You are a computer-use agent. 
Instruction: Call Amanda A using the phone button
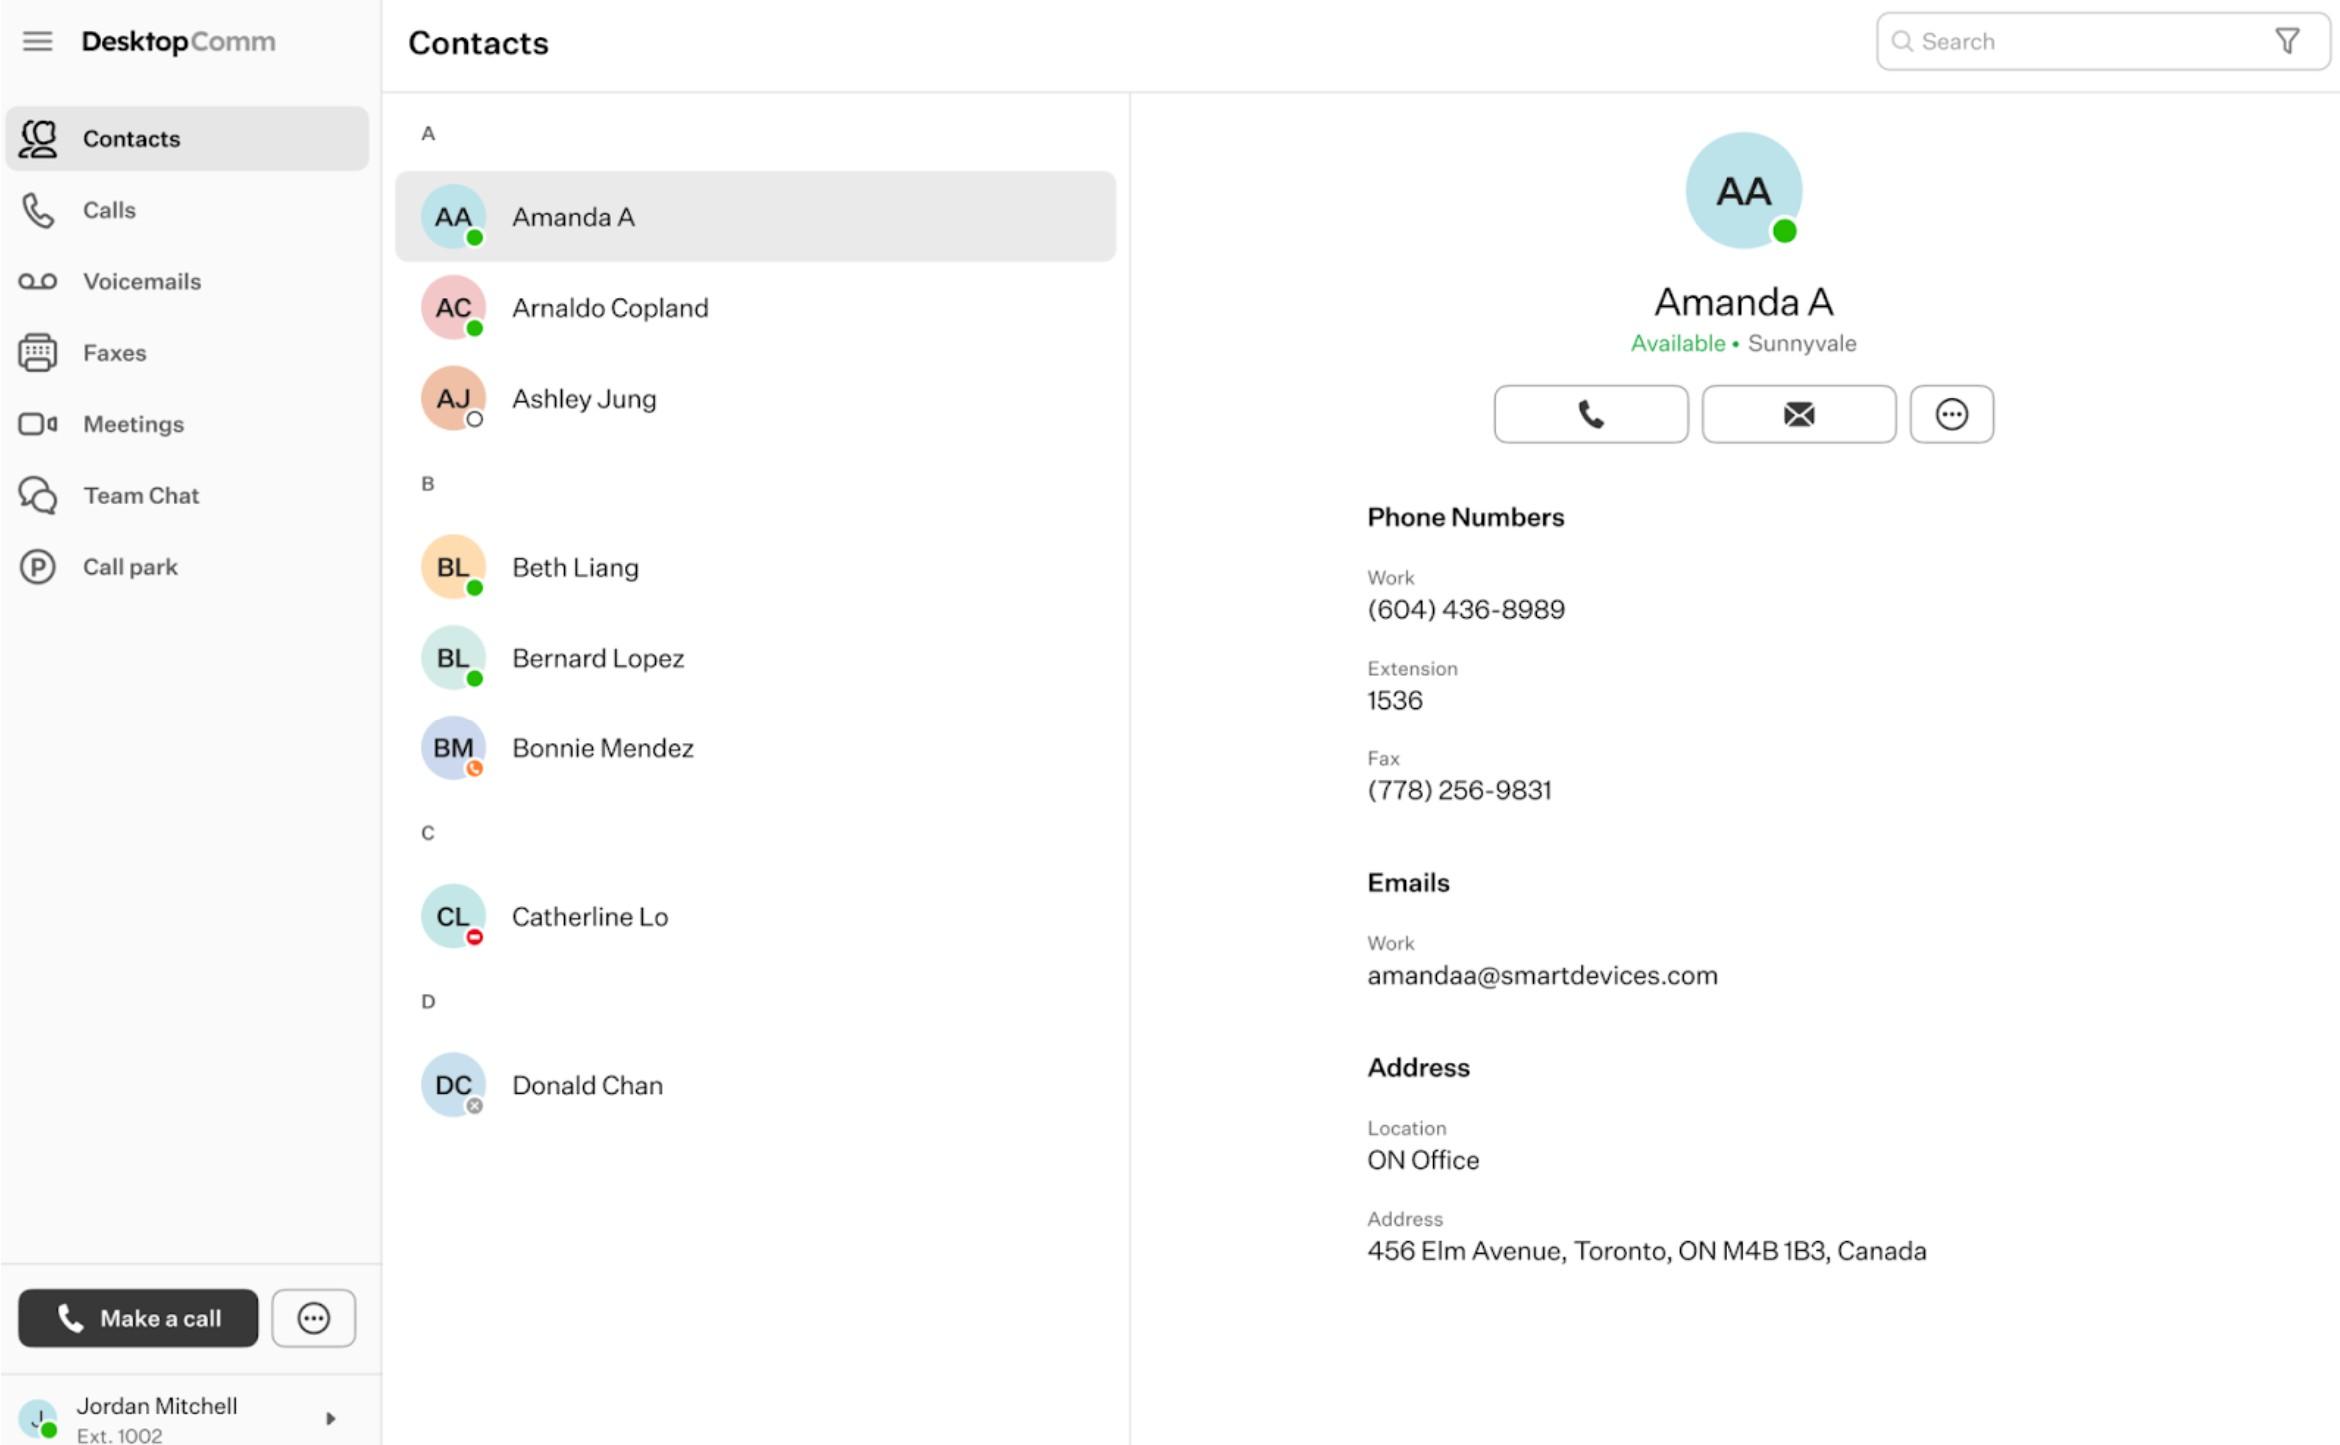[1591, 414]
